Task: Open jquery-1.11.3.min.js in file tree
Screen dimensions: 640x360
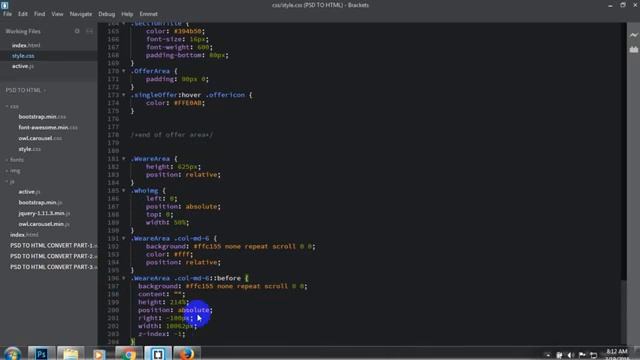Action: (44, 213)
